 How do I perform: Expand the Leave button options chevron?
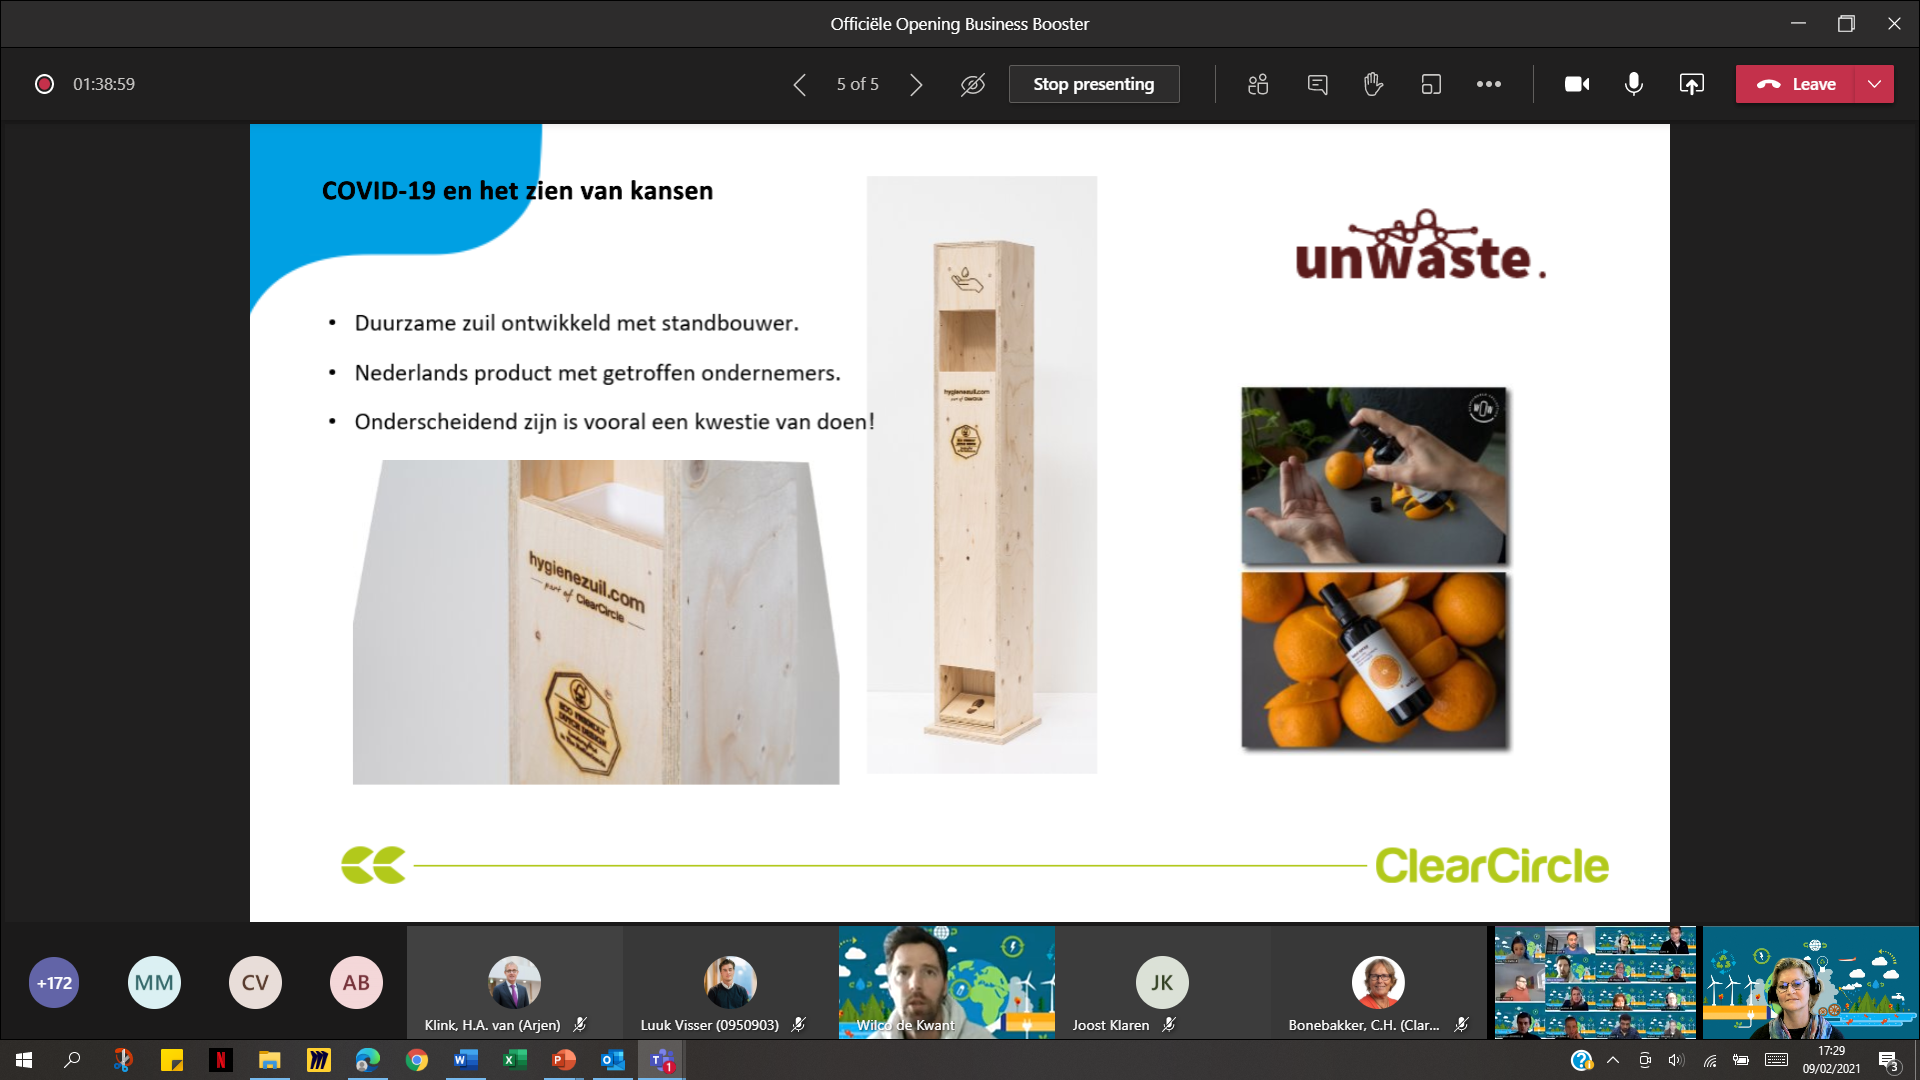(x=1875, y=84)
